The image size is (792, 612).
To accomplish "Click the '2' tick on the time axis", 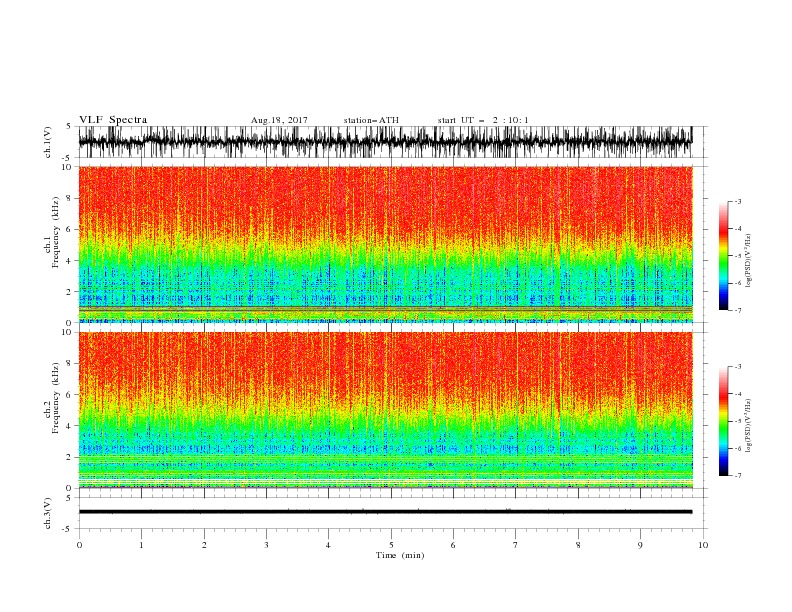I will tap(204, 545).
